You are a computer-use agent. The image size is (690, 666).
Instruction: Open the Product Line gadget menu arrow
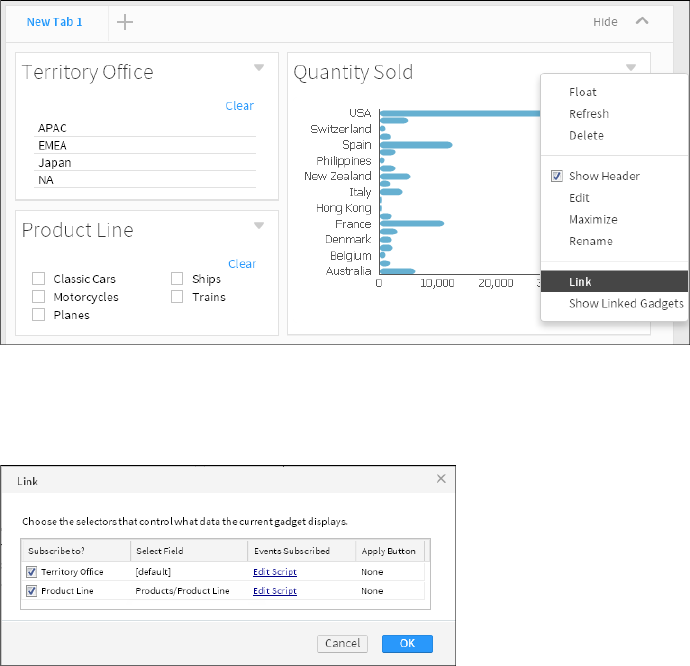tap(259, 226)
